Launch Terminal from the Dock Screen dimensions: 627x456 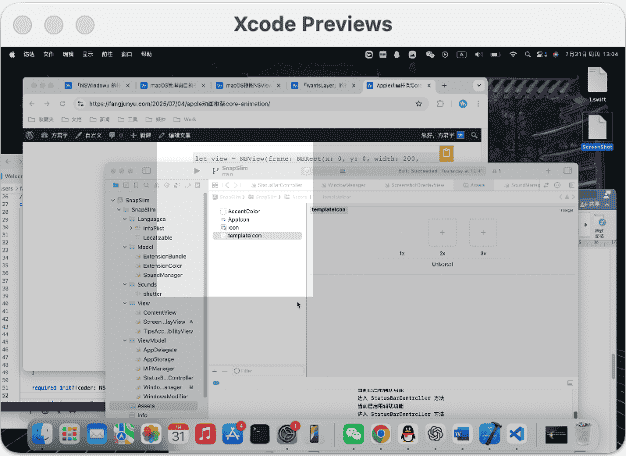[x=260, y=434]
